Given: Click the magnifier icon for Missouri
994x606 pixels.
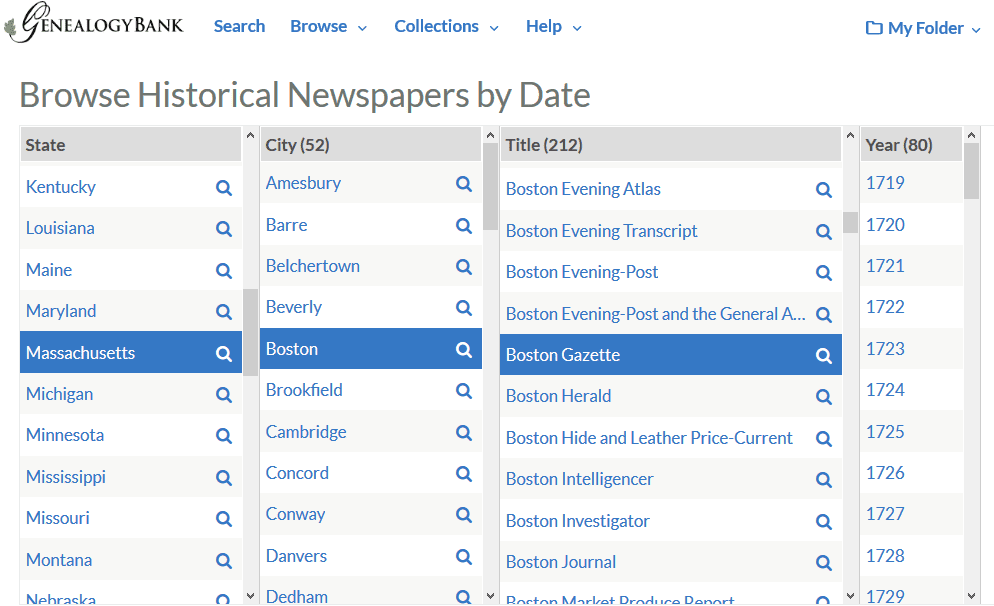Looking at the screenshot, I should click(223, 519).
